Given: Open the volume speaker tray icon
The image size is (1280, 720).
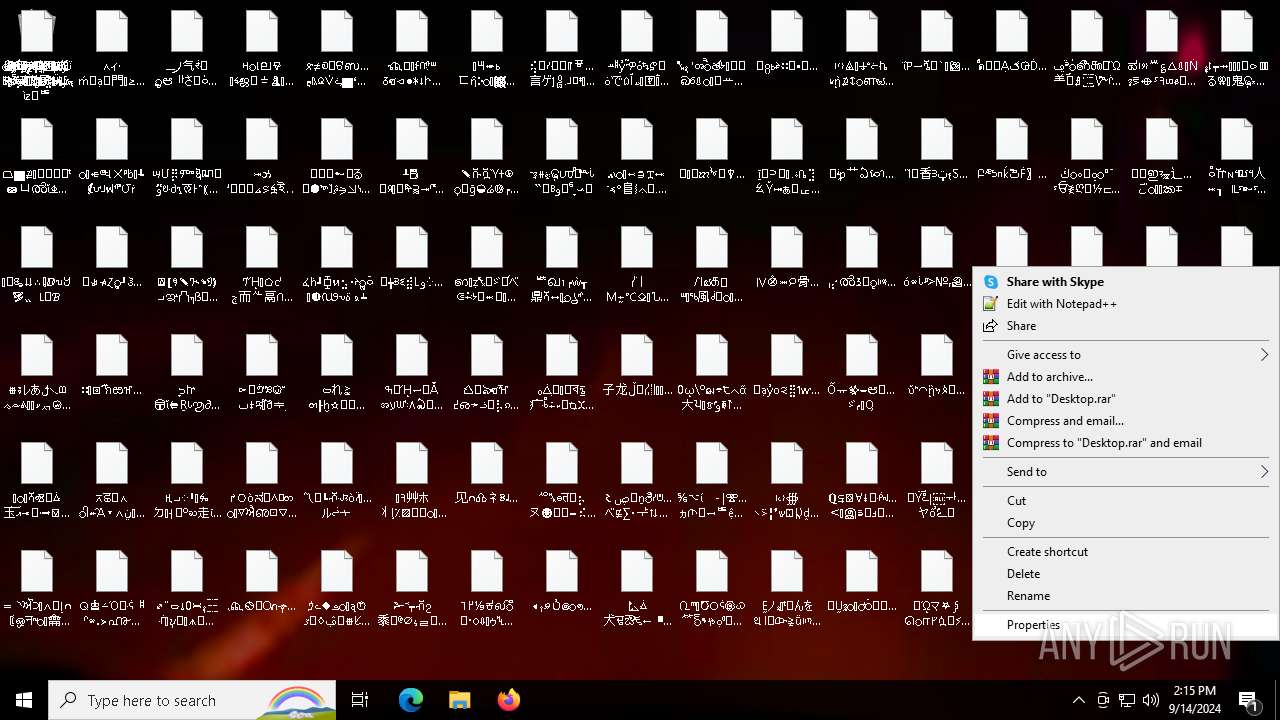Looking at the screenshot, I should pos(1151,700).
